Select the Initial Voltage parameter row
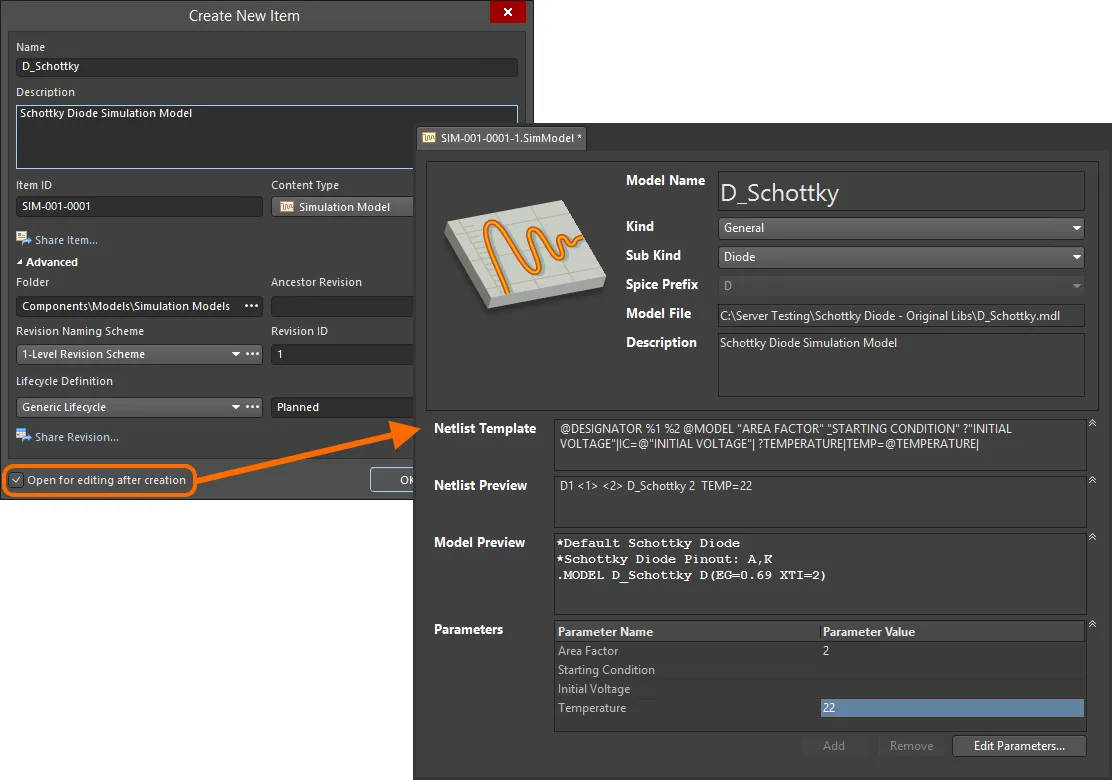 (x=821, y=689)
